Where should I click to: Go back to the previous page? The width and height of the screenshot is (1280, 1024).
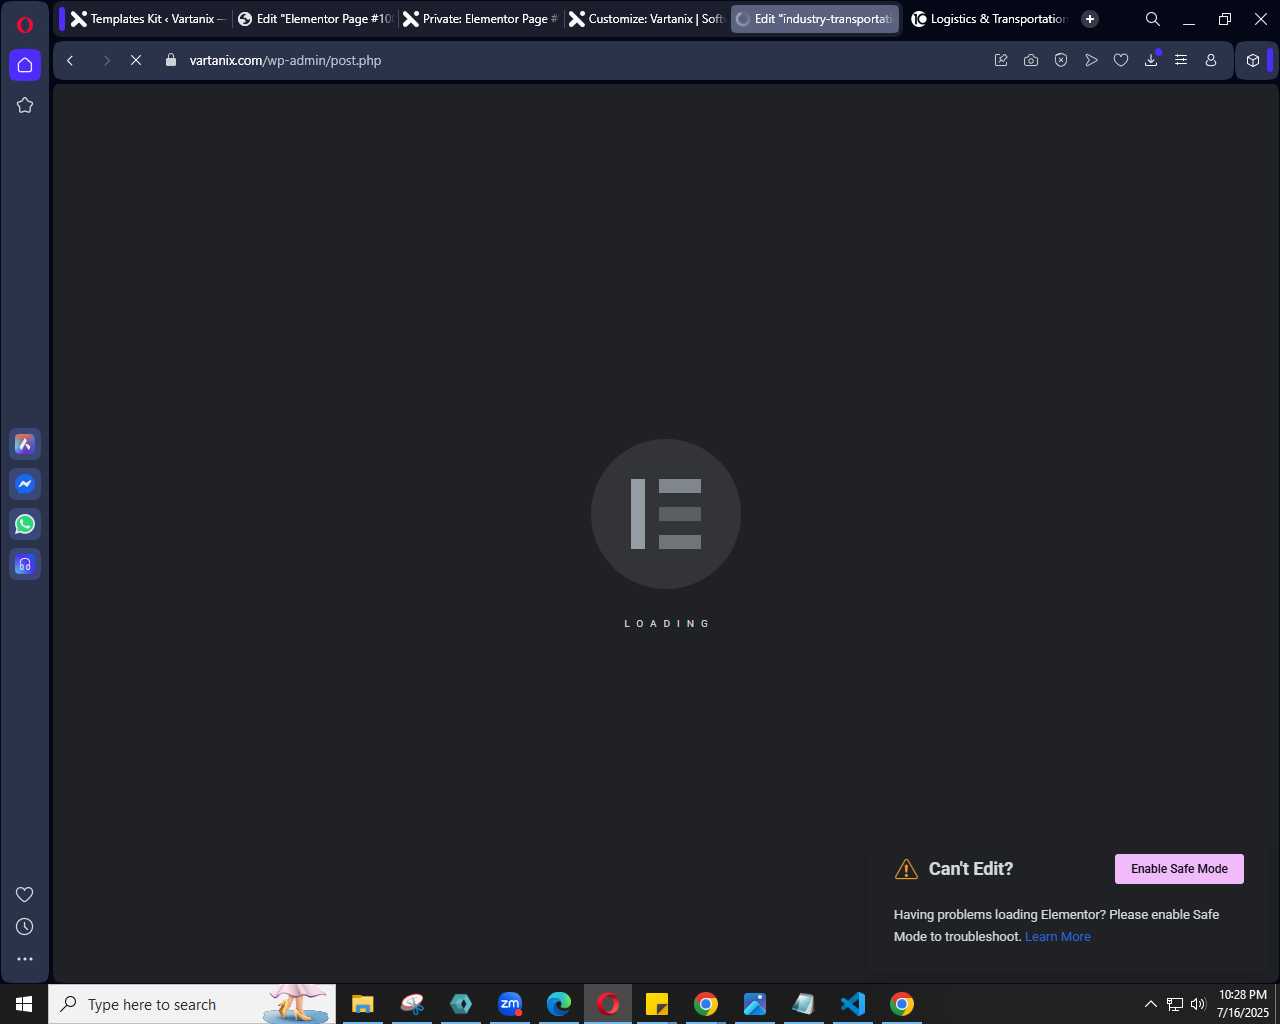[x=70, y=60]
